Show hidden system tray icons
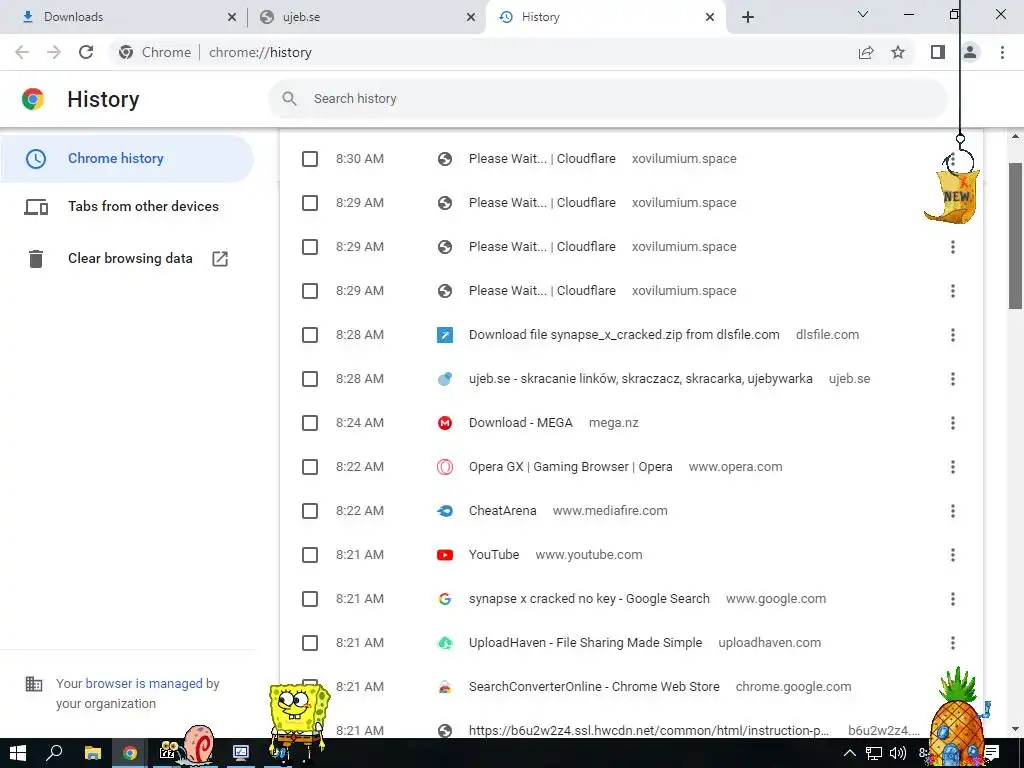 850,754
